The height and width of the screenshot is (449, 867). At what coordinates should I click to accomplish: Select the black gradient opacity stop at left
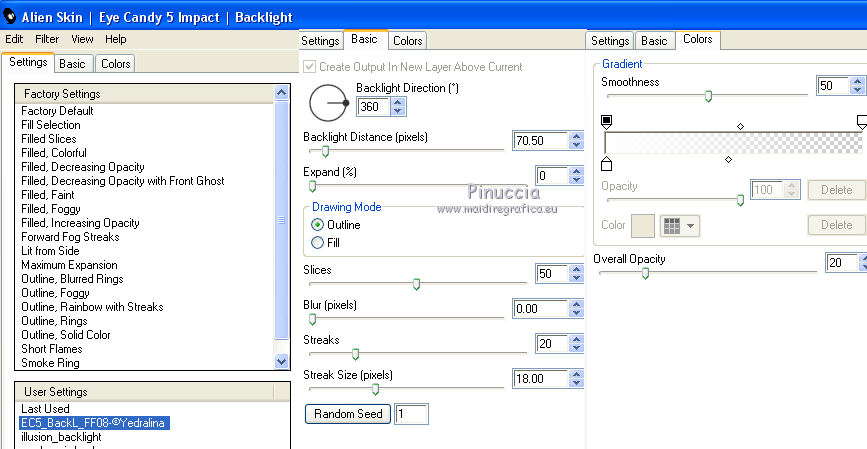coord(607,122)
